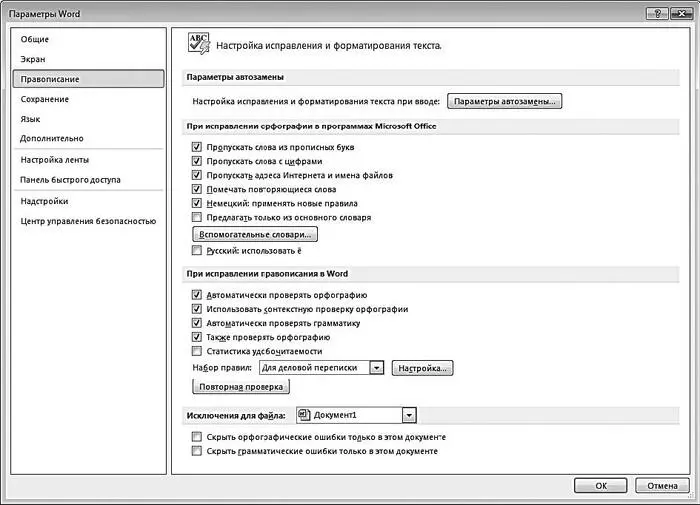The image size is (700, 505).
Task: Click the Повторная проверка button
Action: pyautogui.click(x=241, y=387)
